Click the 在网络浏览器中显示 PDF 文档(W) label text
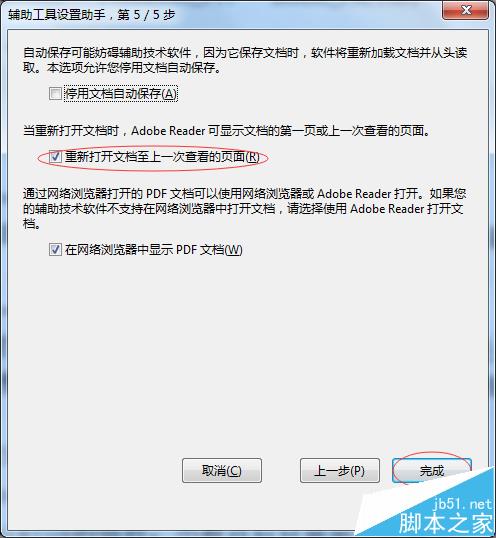Screen dimensions: 496x538 [x=153, y=250]
